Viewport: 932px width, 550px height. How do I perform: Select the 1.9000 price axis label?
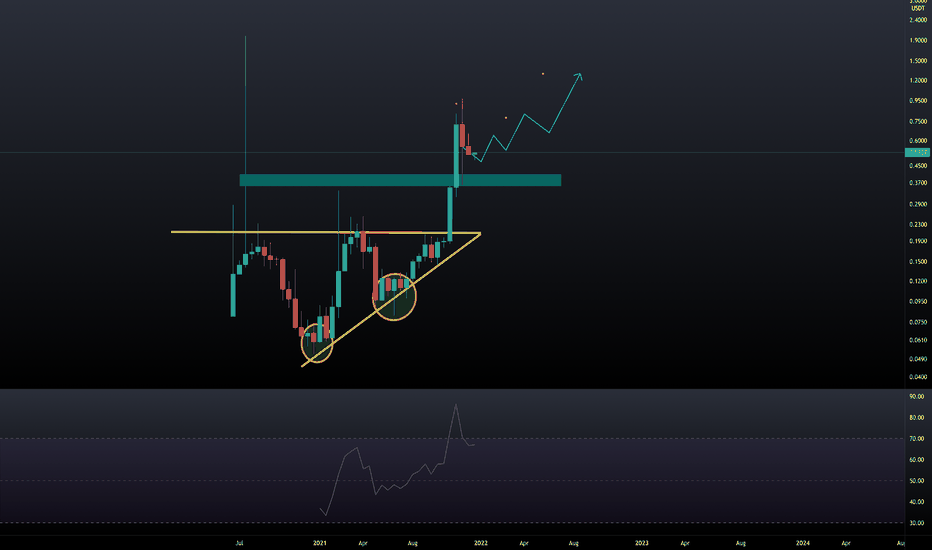point(918,40)
